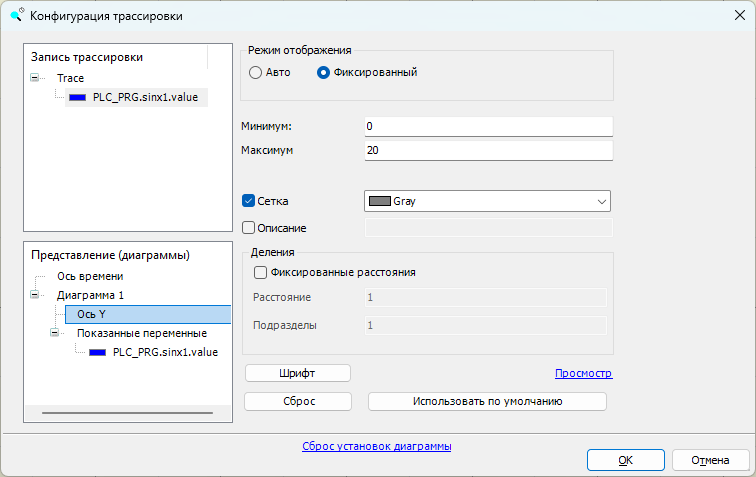Collapse the Trace tree node
756x477 pixels.
click(36, 78)
